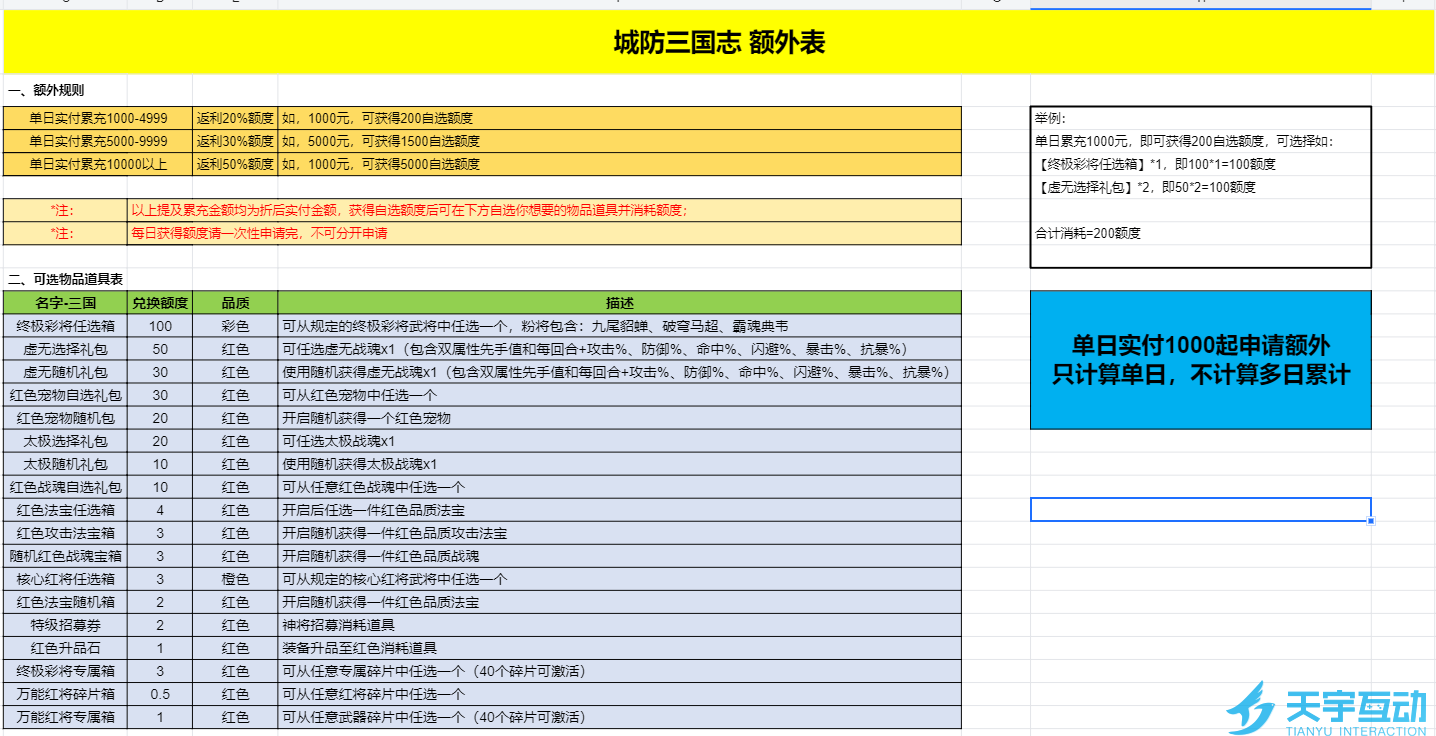Click the 橙色 quality cell
The image size is (1436, 736).
235,579
